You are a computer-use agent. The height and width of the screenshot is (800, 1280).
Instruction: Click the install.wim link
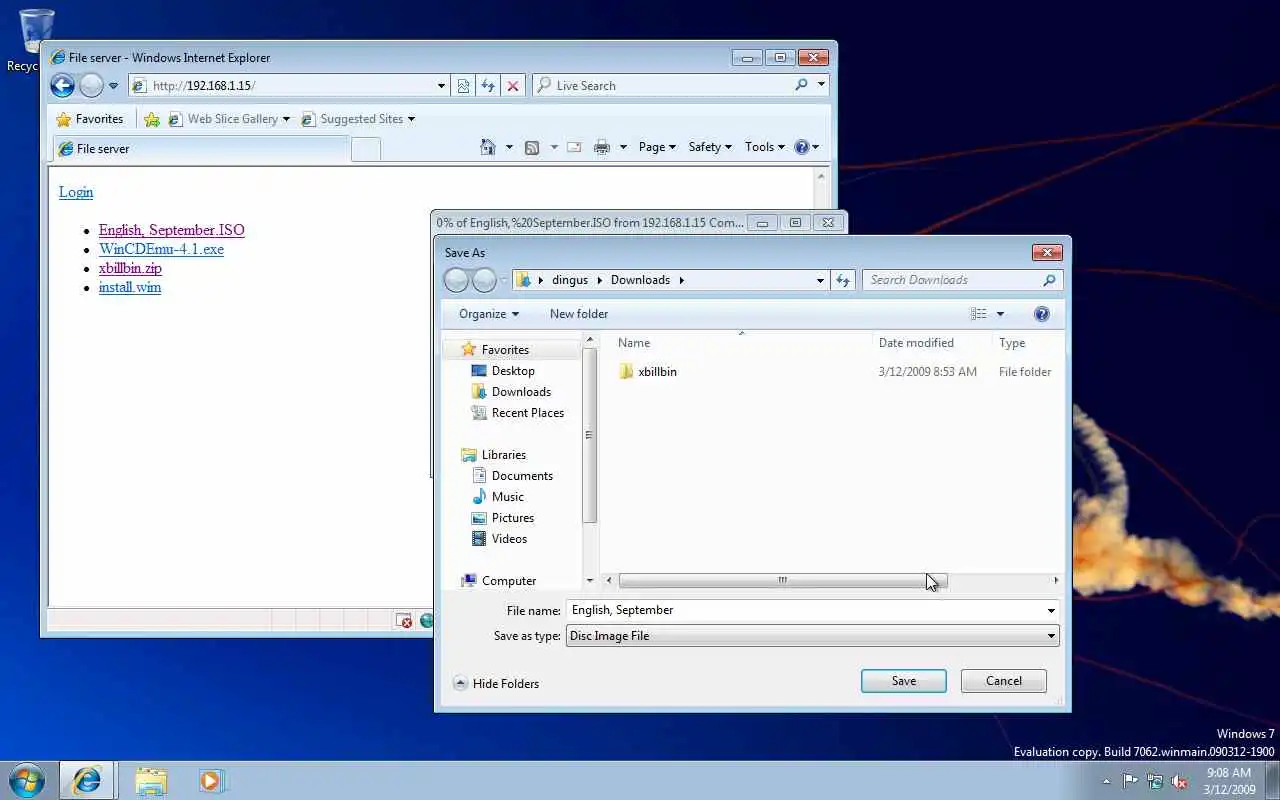(x=130, y=287)
